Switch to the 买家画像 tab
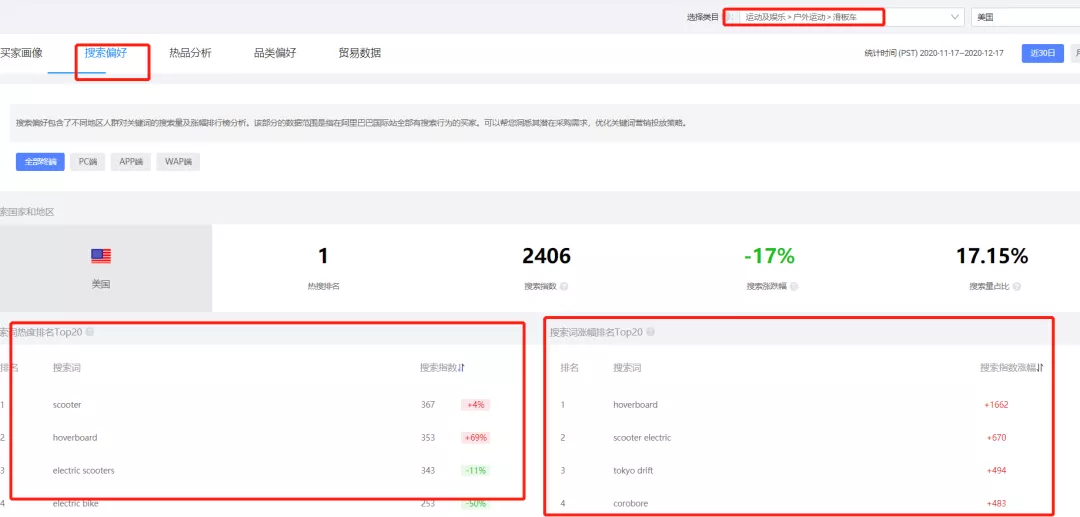Image resolution: width=1080 pixels, height=517 pixels. tap(21, 53)
